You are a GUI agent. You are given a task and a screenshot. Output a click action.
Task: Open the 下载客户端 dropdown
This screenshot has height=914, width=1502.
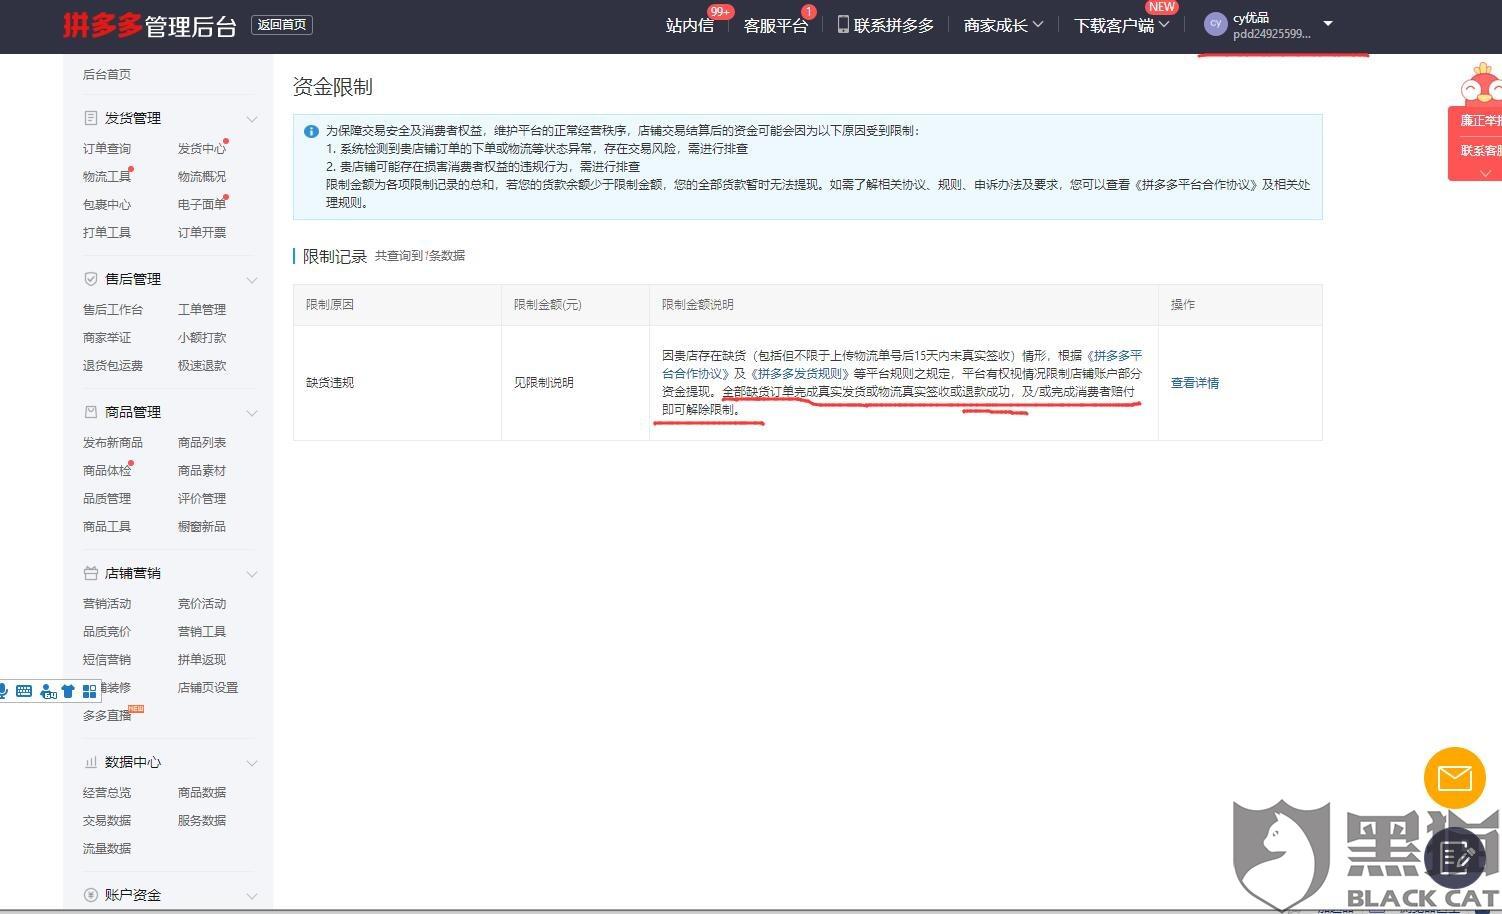(x=1121, y=25)
